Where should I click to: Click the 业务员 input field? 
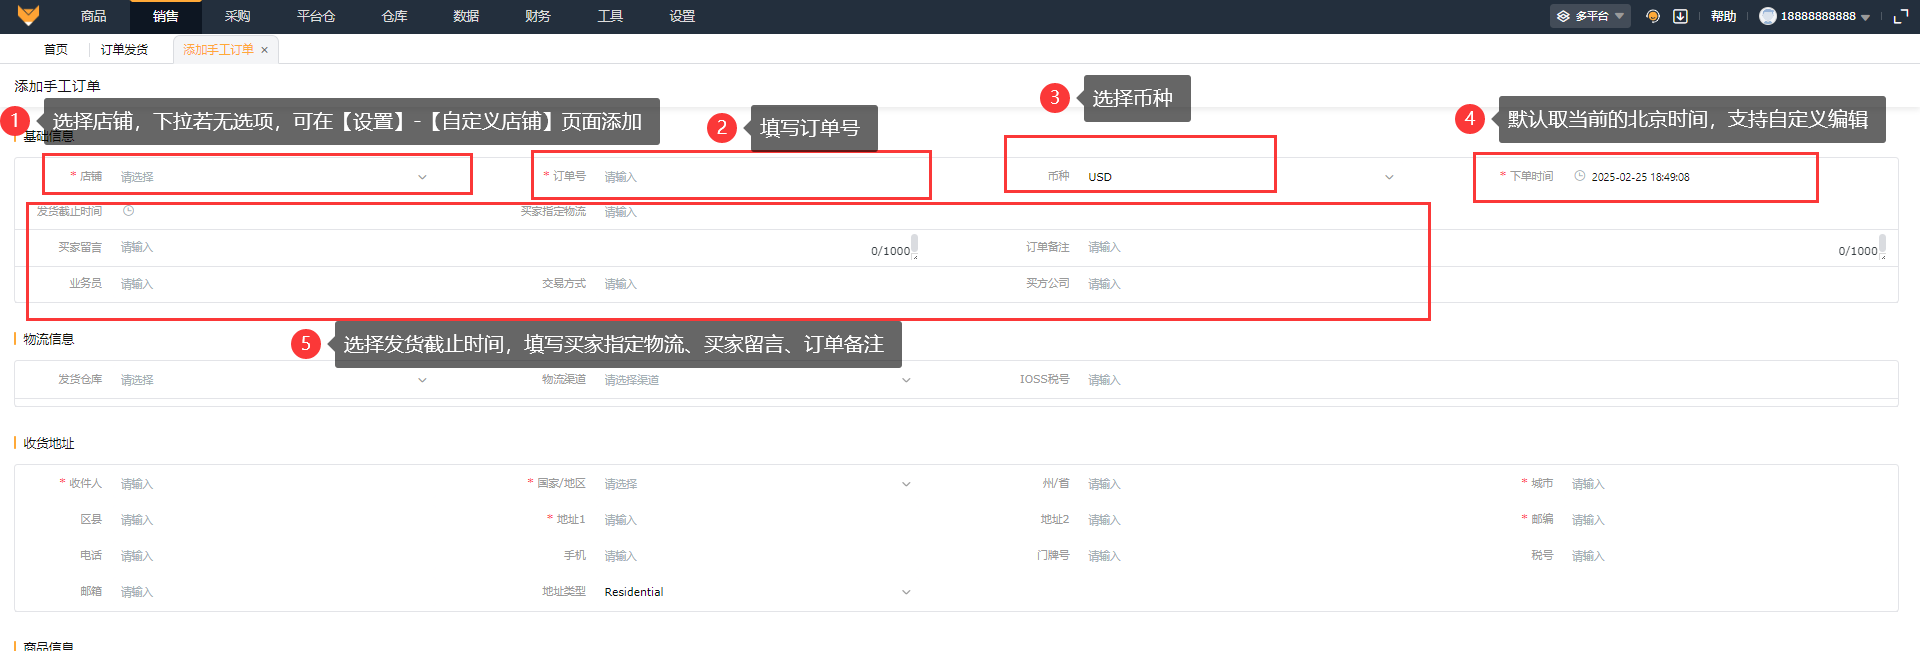click(274, 284)
